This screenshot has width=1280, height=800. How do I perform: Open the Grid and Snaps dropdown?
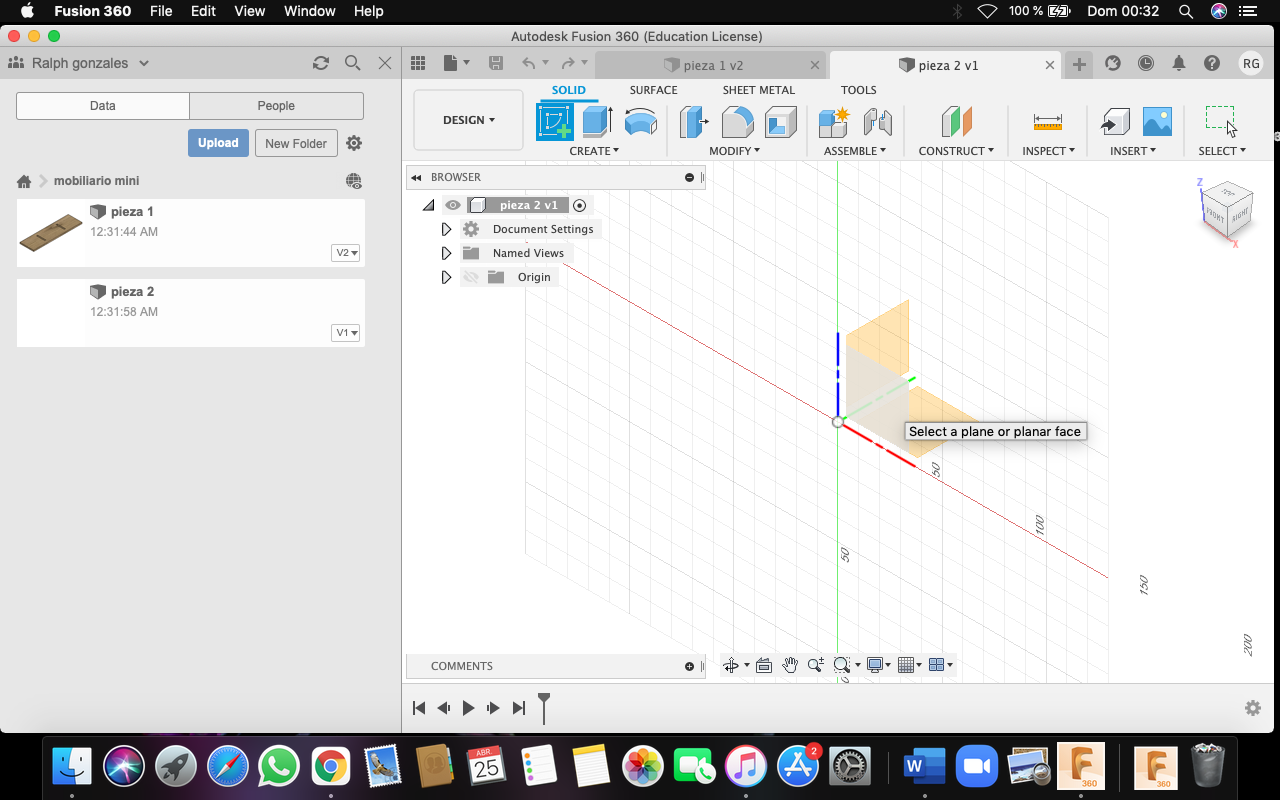tap(909, 665)
